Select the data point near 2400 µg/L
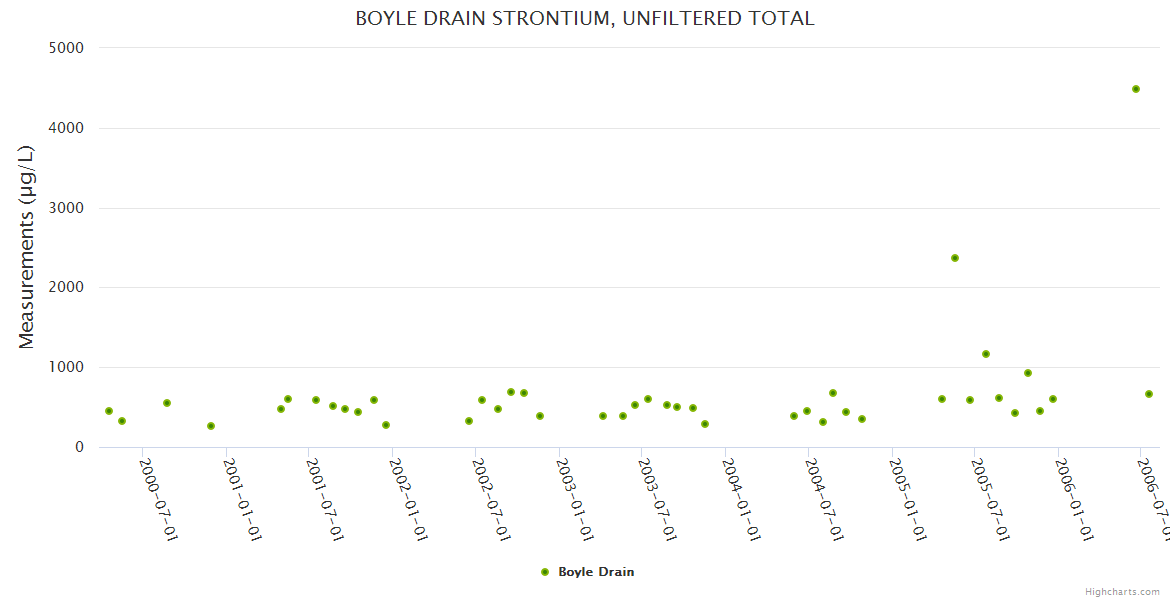Screen dimensions: 1170x600 (x=955, y=258)
